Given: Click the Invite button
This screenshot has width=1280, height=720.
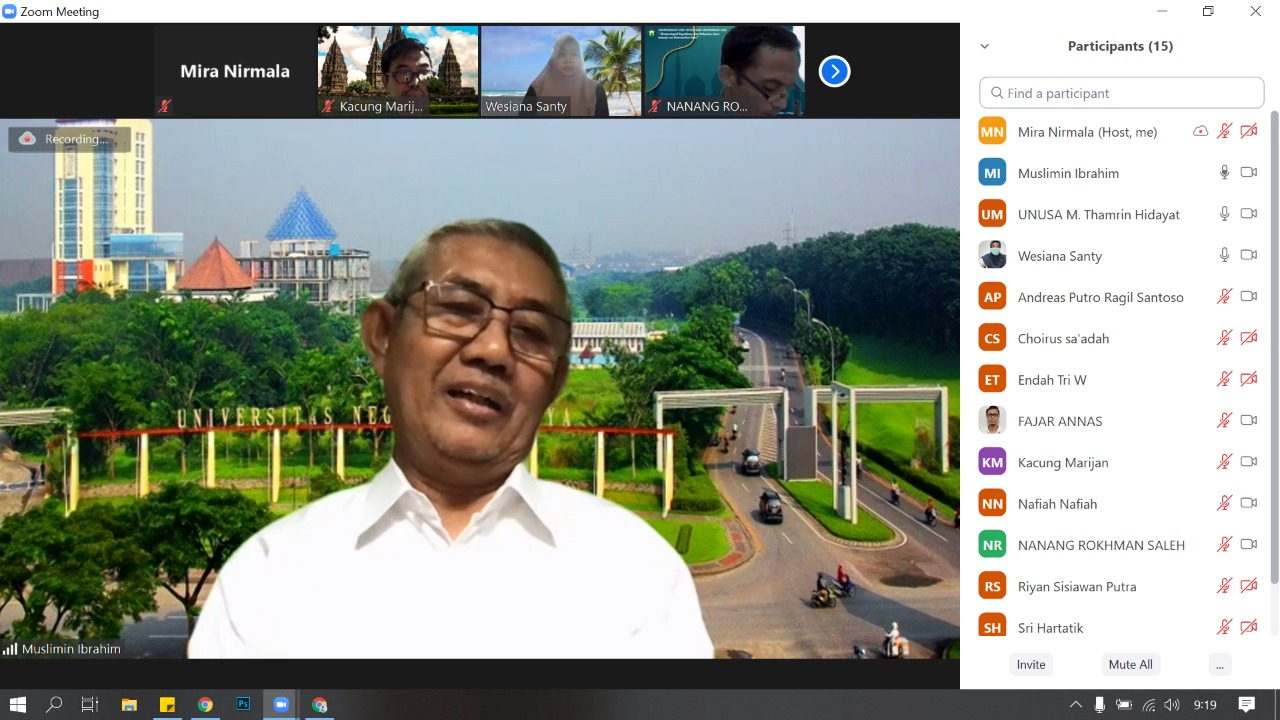Looking at the screenshot, I should coord(1031,664).
